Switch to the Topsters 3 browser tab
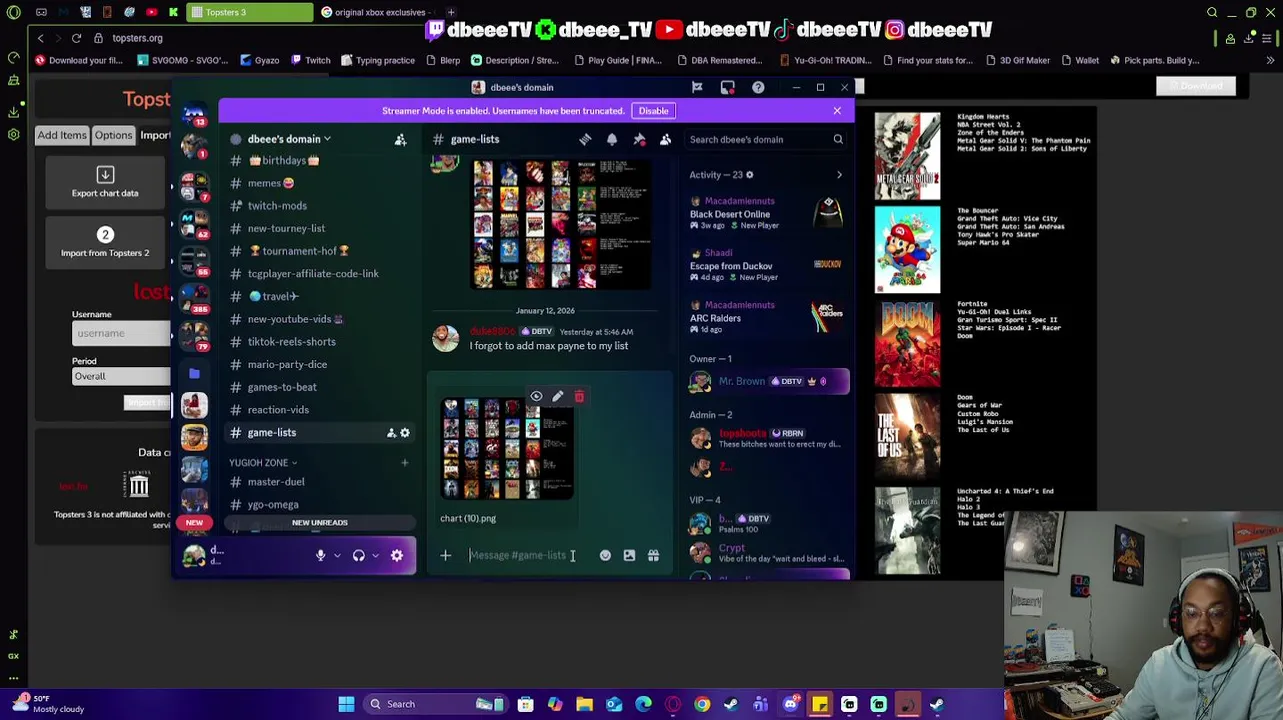The height and width of the screenshot is (720, 1283). pos(249,12)
